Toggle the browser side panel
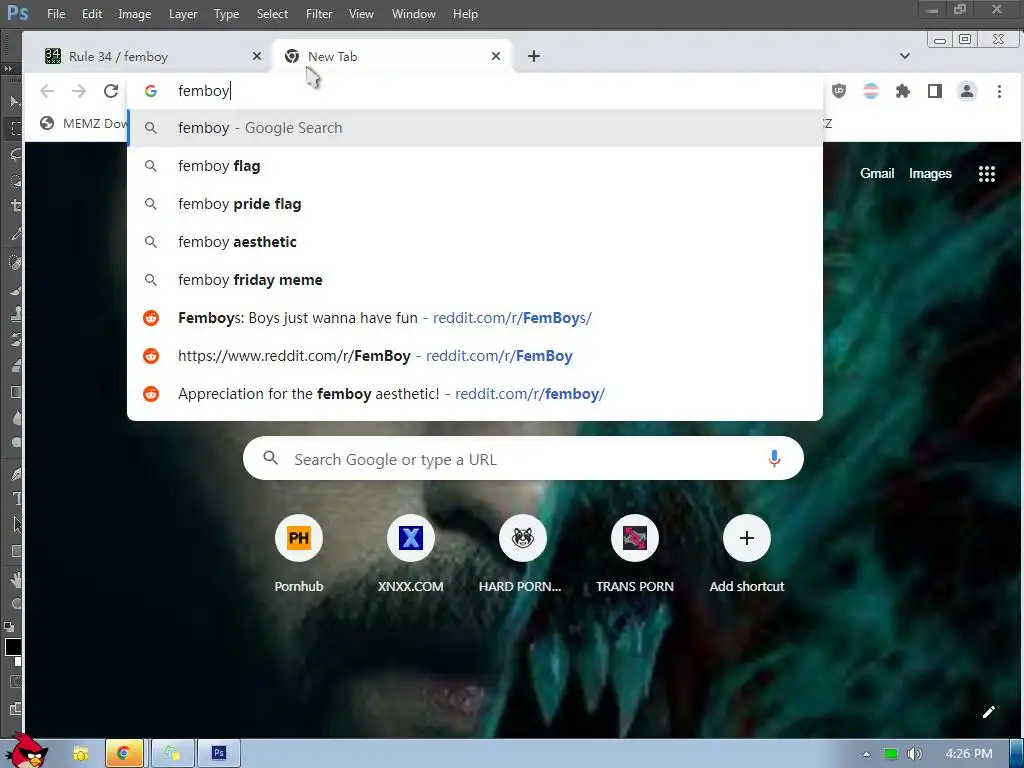Image resolution: width=1024 pixels, height=768 pixels. point(935,91)
